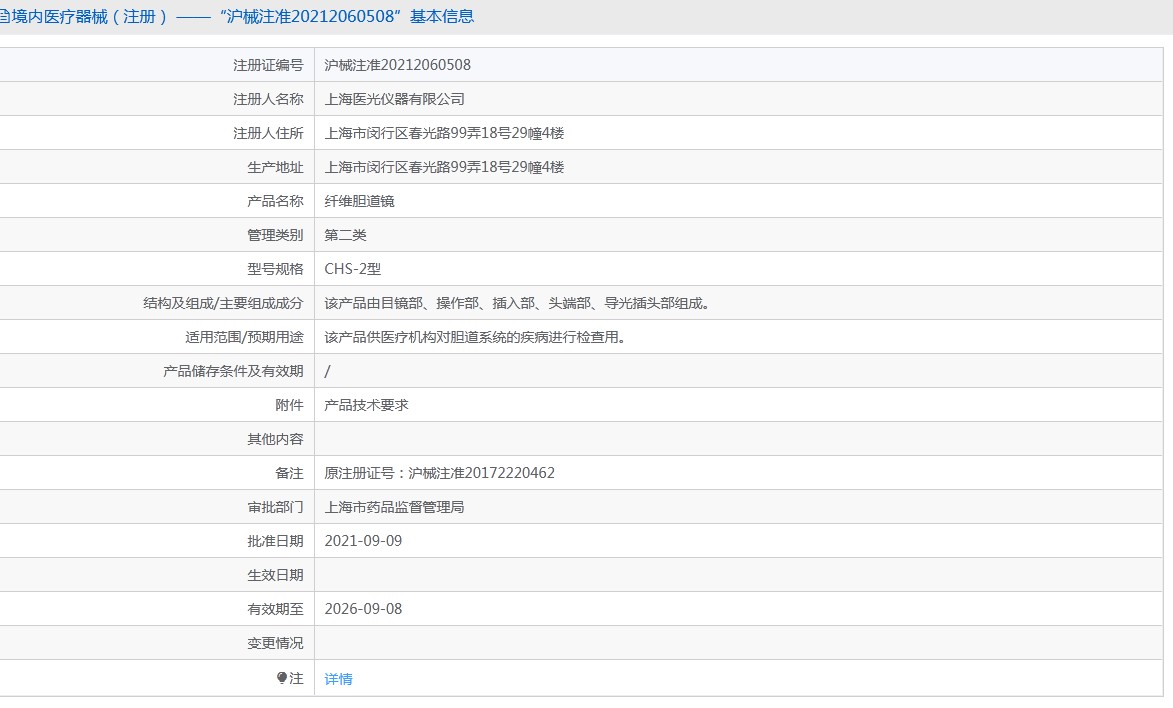Click the 附件 label
The height and width of the screenshot is (708, 1173).
[x=290, y=405]
